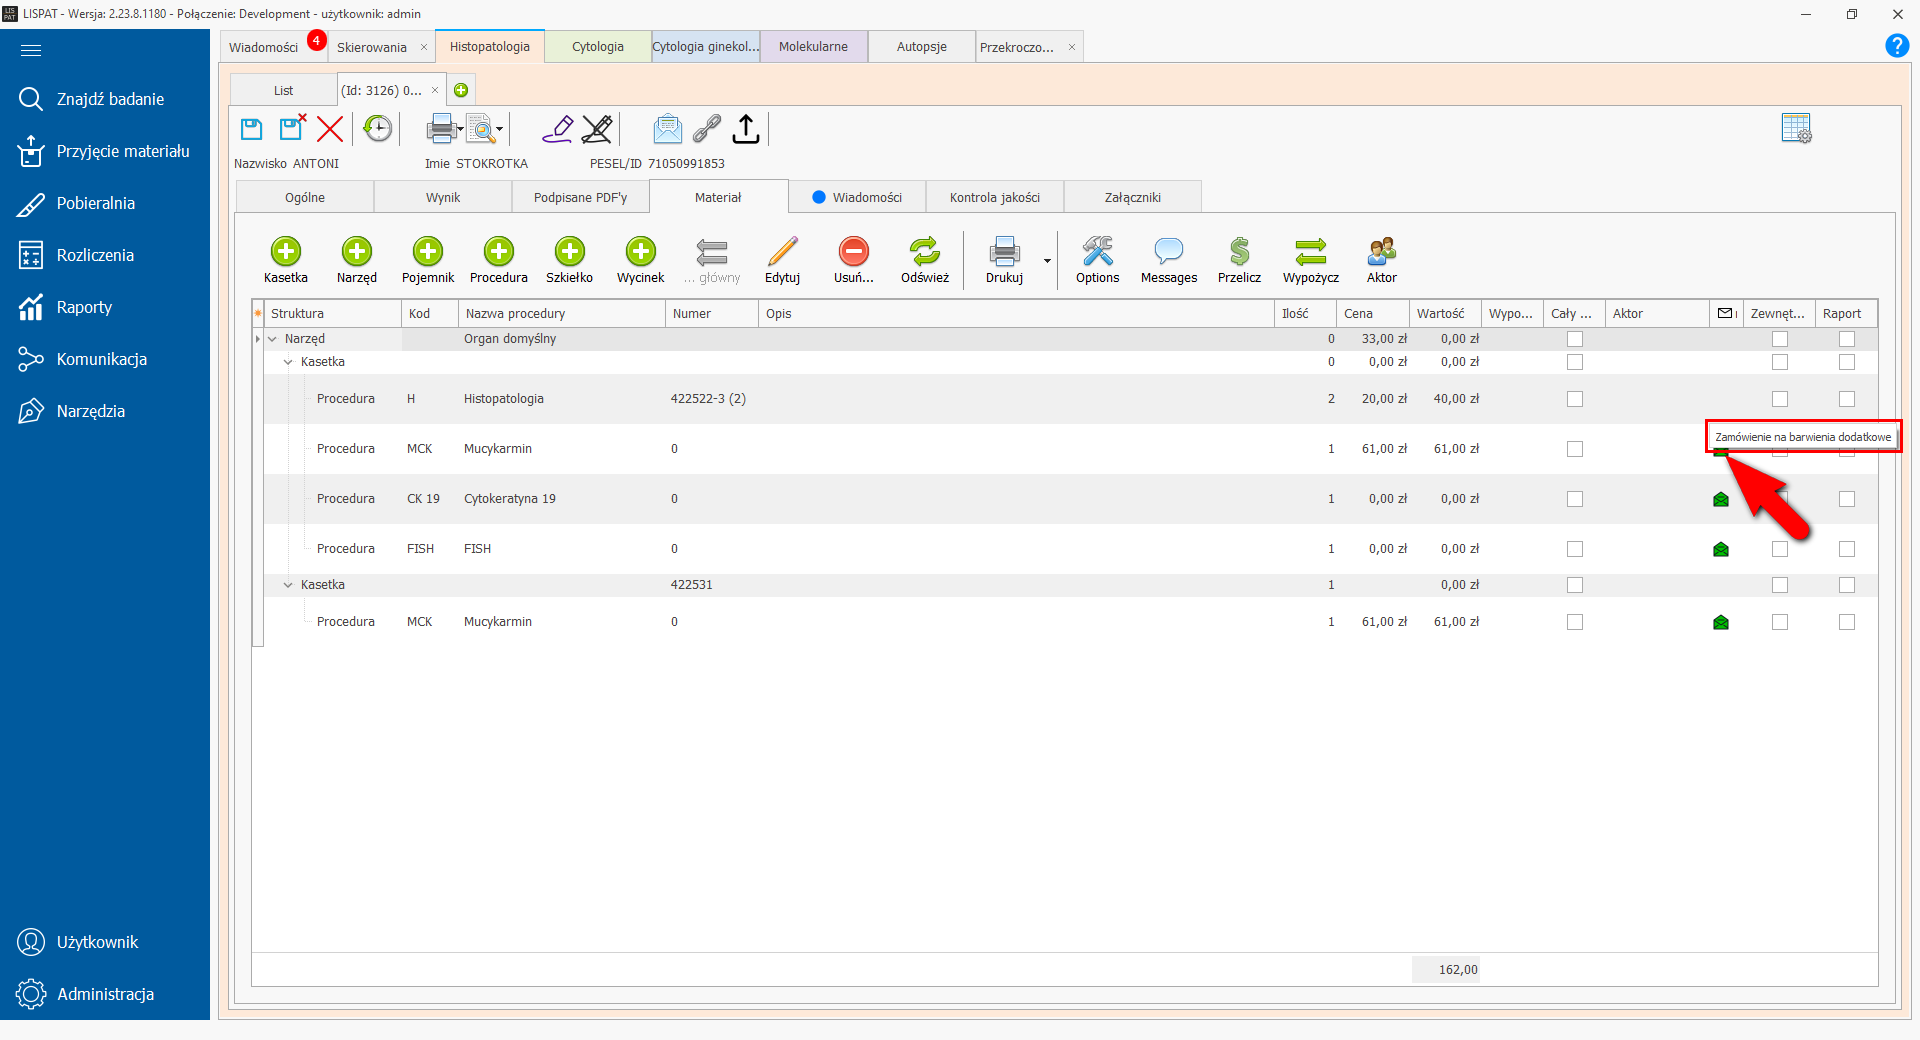This screenshot has width=1920, height=1040.
Task: Toggle the hamburger sidebar menu
Action: click(x=31, y=50)
